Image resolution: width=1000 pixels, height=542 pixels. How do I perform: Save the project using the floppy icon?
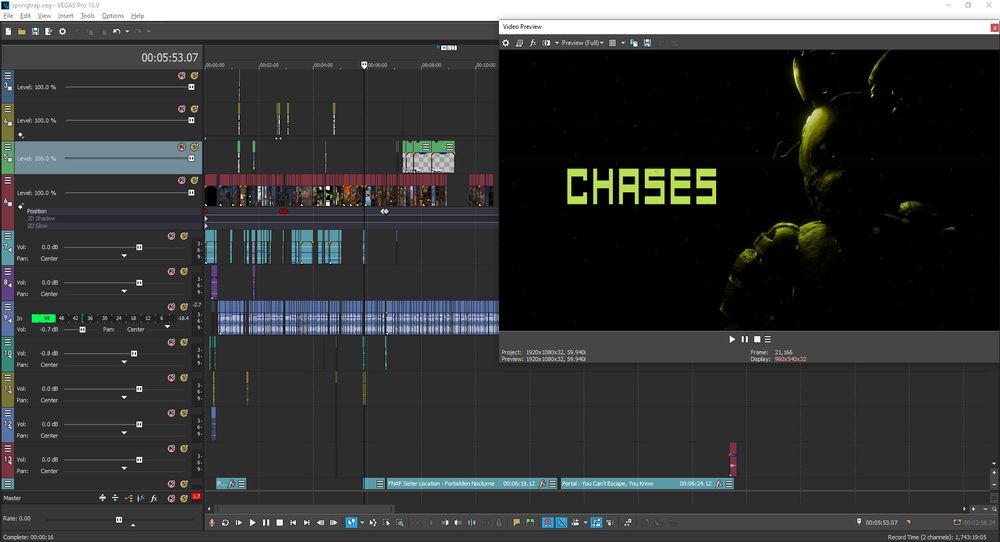point(35,31)
